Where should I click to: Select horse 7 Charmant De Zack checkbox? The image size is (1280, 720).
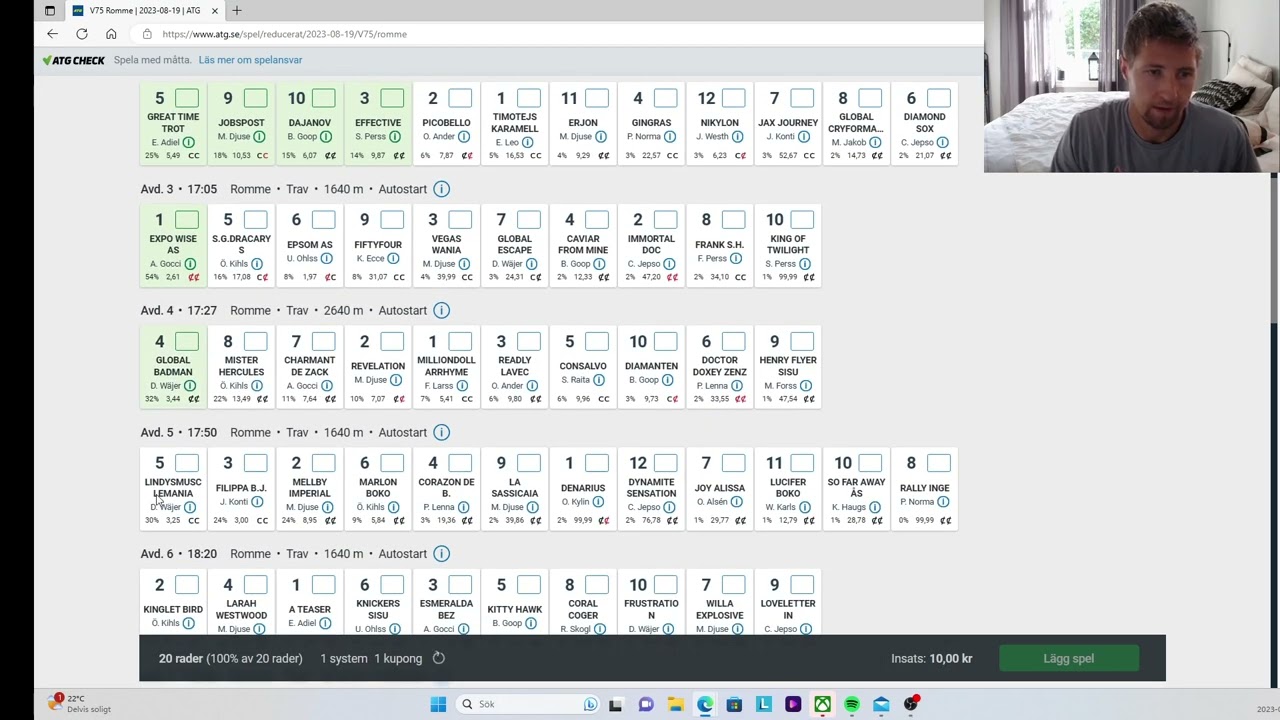click(323, 341)
